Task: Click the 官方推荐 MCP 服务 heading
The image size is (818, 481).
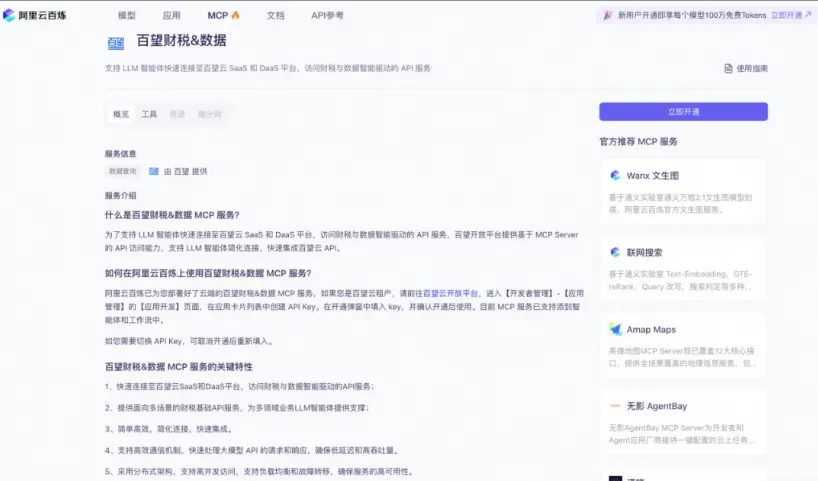Action: coord(639,141)
